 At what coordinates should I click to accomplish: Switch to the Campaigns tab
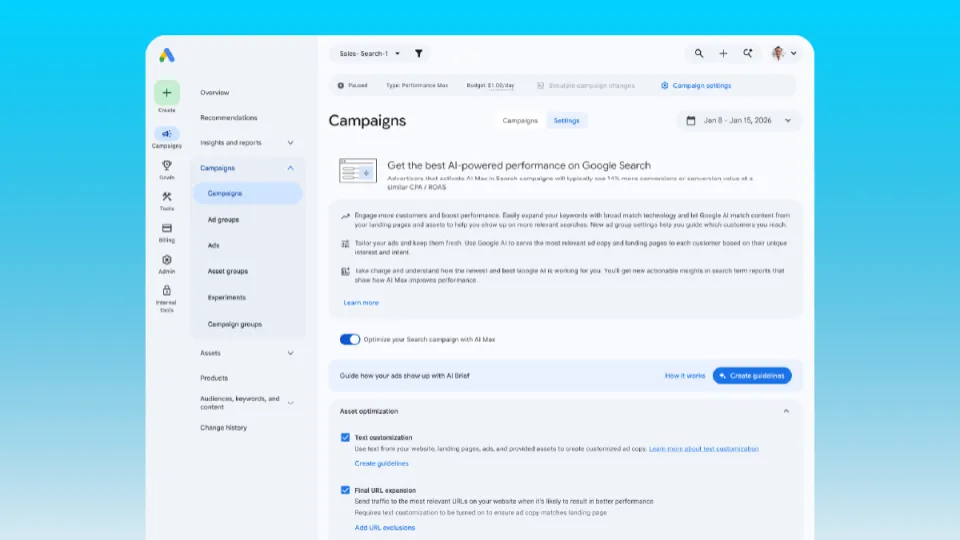pyautogui.click(x=520, y=121)
